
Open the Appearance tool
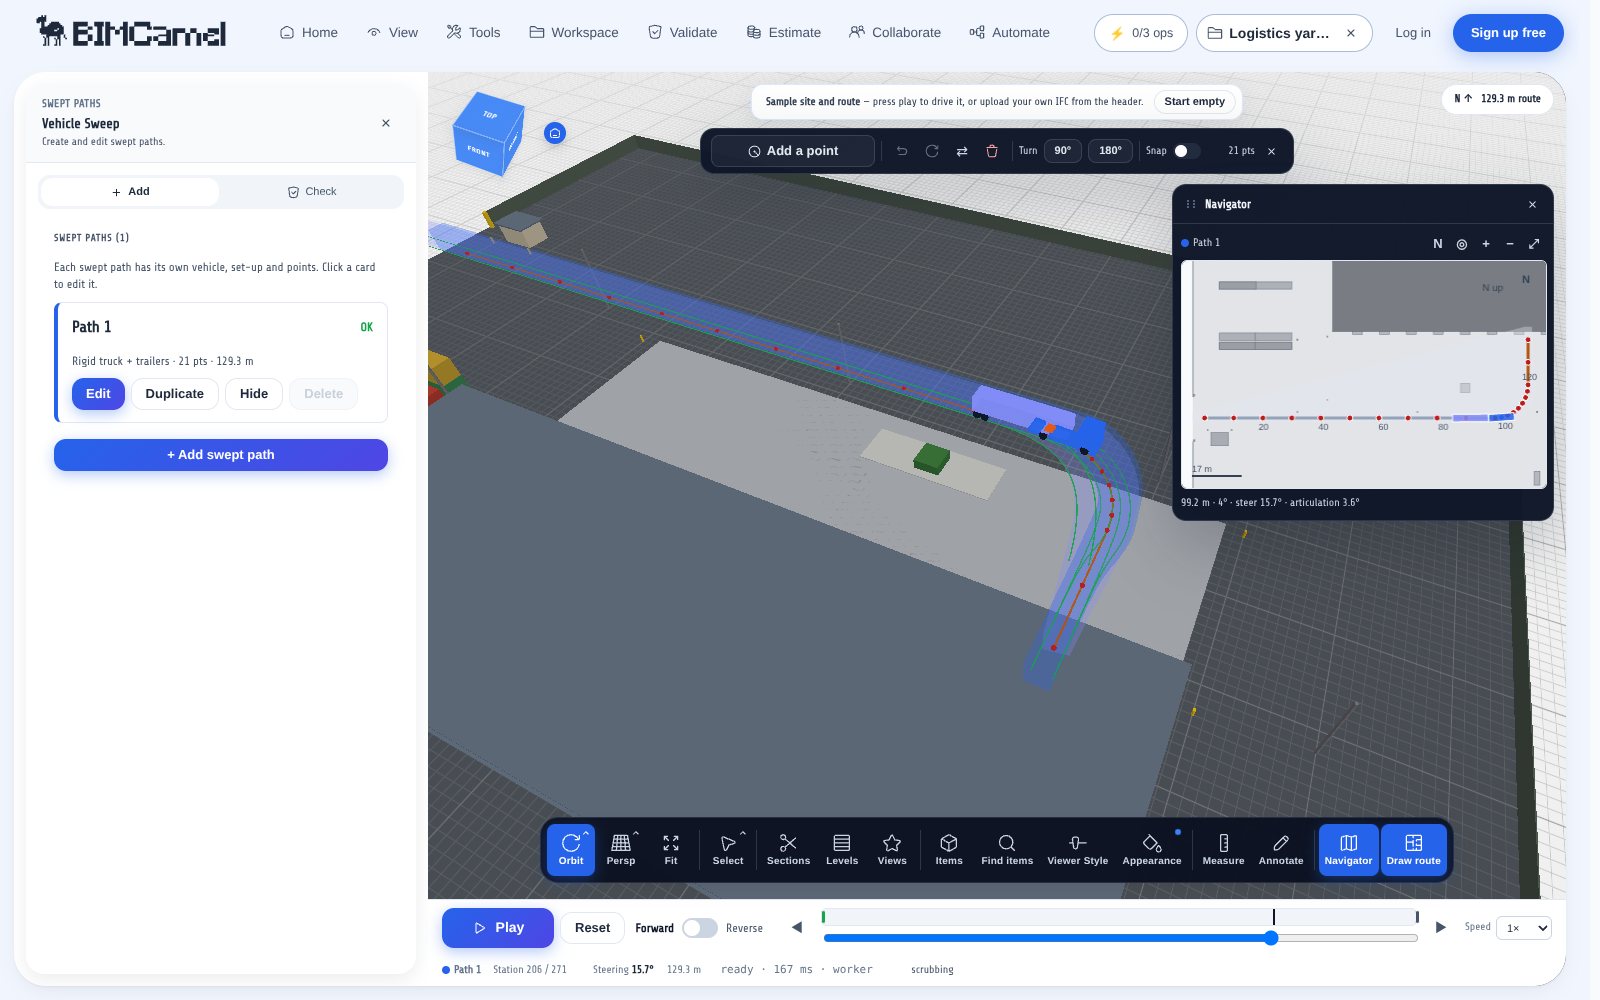point(1152,850)
